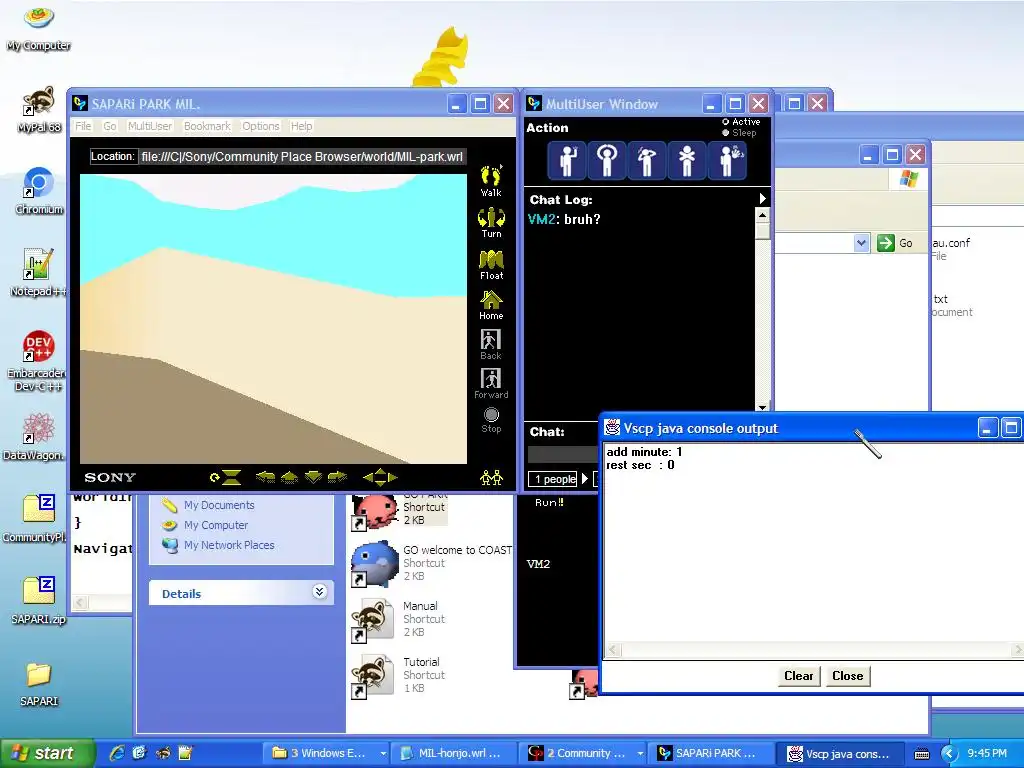
Task: Select the Manual shortcut file
Action: point(398,619)
